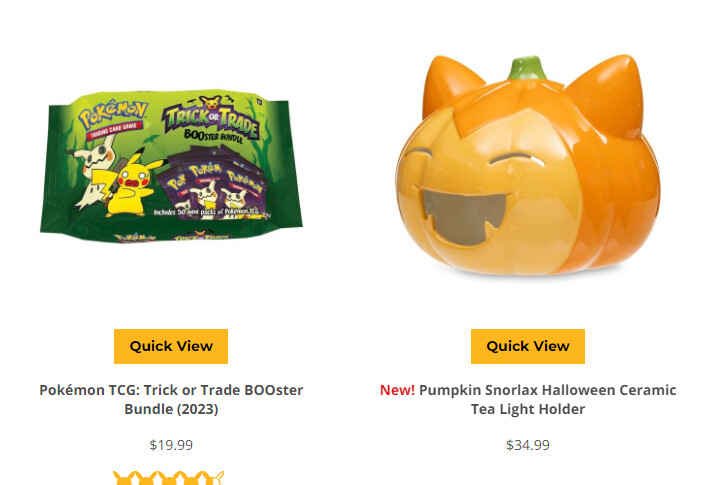Click the third Pikachu rating icon
Screen dimensions: 727x485
(x=169, y=478)
